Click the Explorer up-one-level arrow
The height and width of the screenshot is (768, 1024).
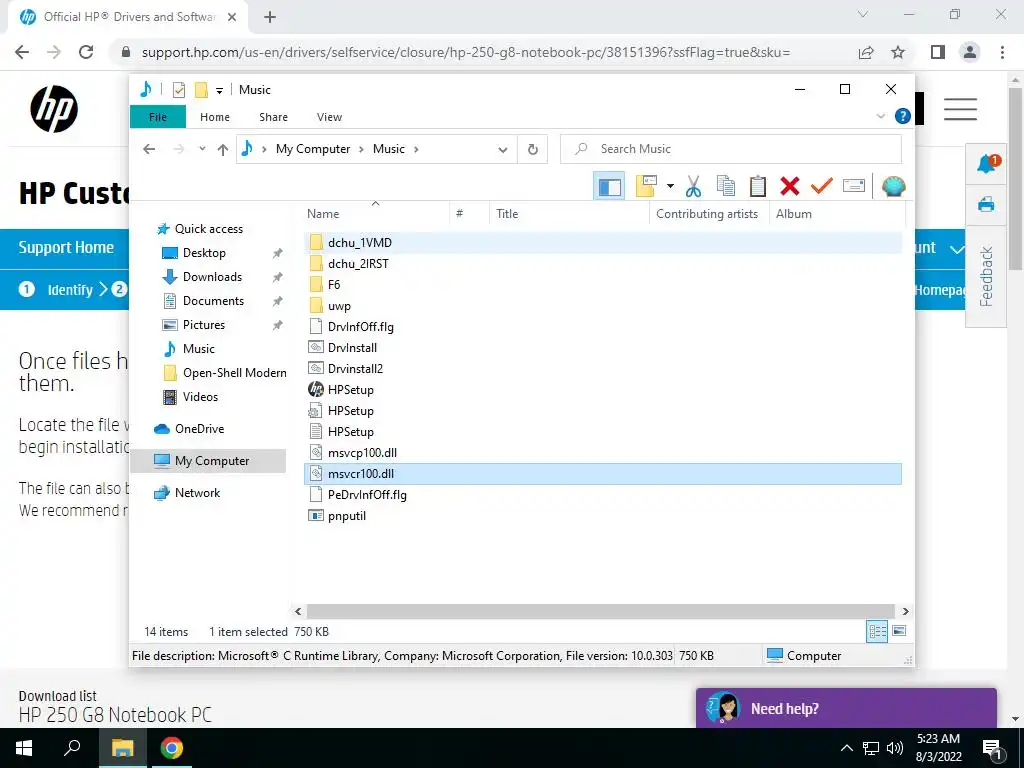pos(223,150)
